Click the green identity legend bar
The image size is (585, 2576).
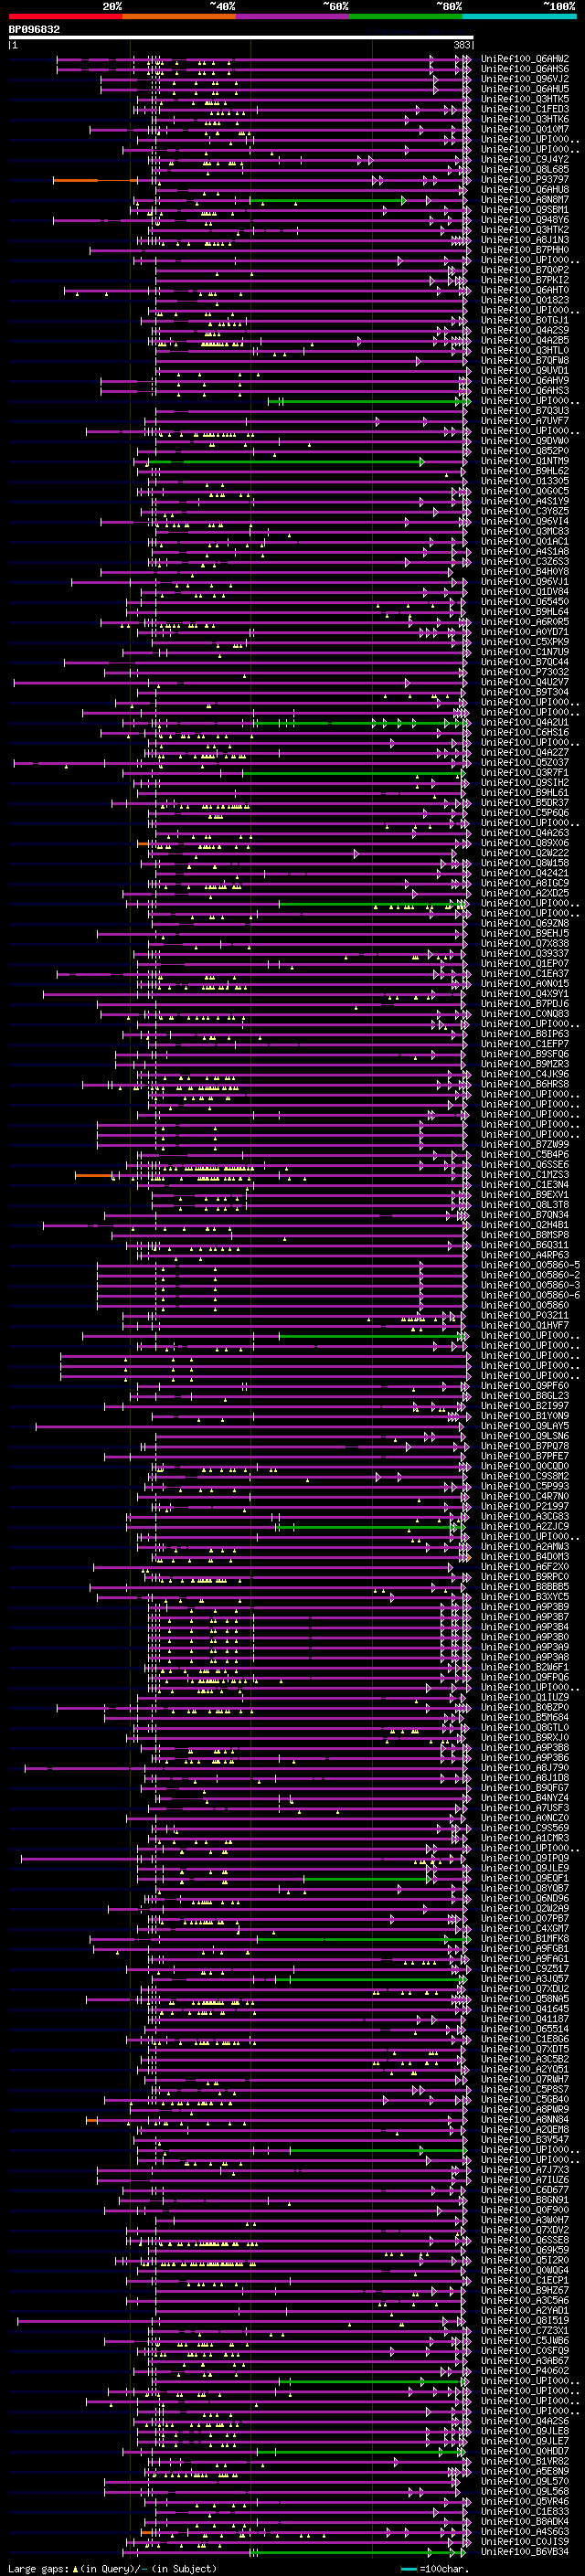tap(406, 16)
